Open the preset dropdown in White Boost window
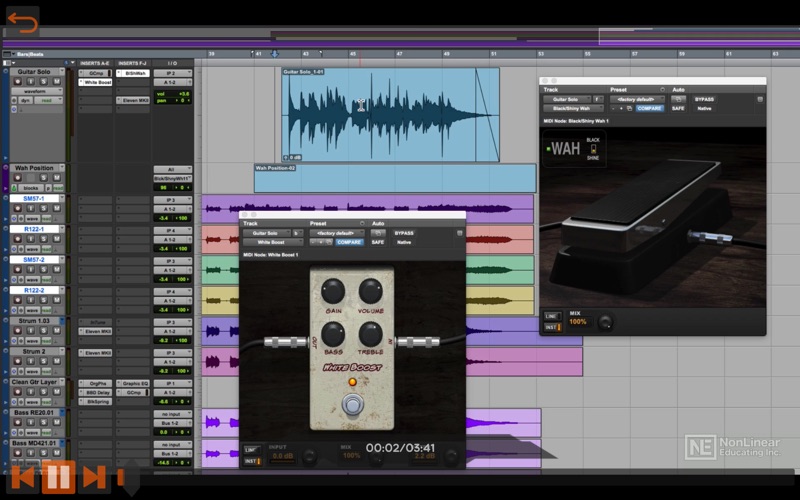The height and width of the screenshot is (500, 800). click(x=337, y=233)
